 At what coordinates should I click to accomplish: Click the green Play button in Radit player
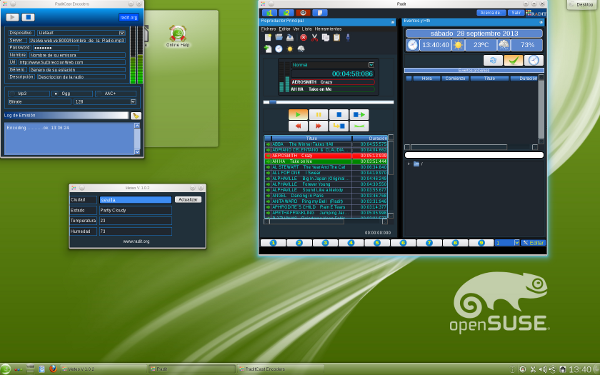point(298,114)
